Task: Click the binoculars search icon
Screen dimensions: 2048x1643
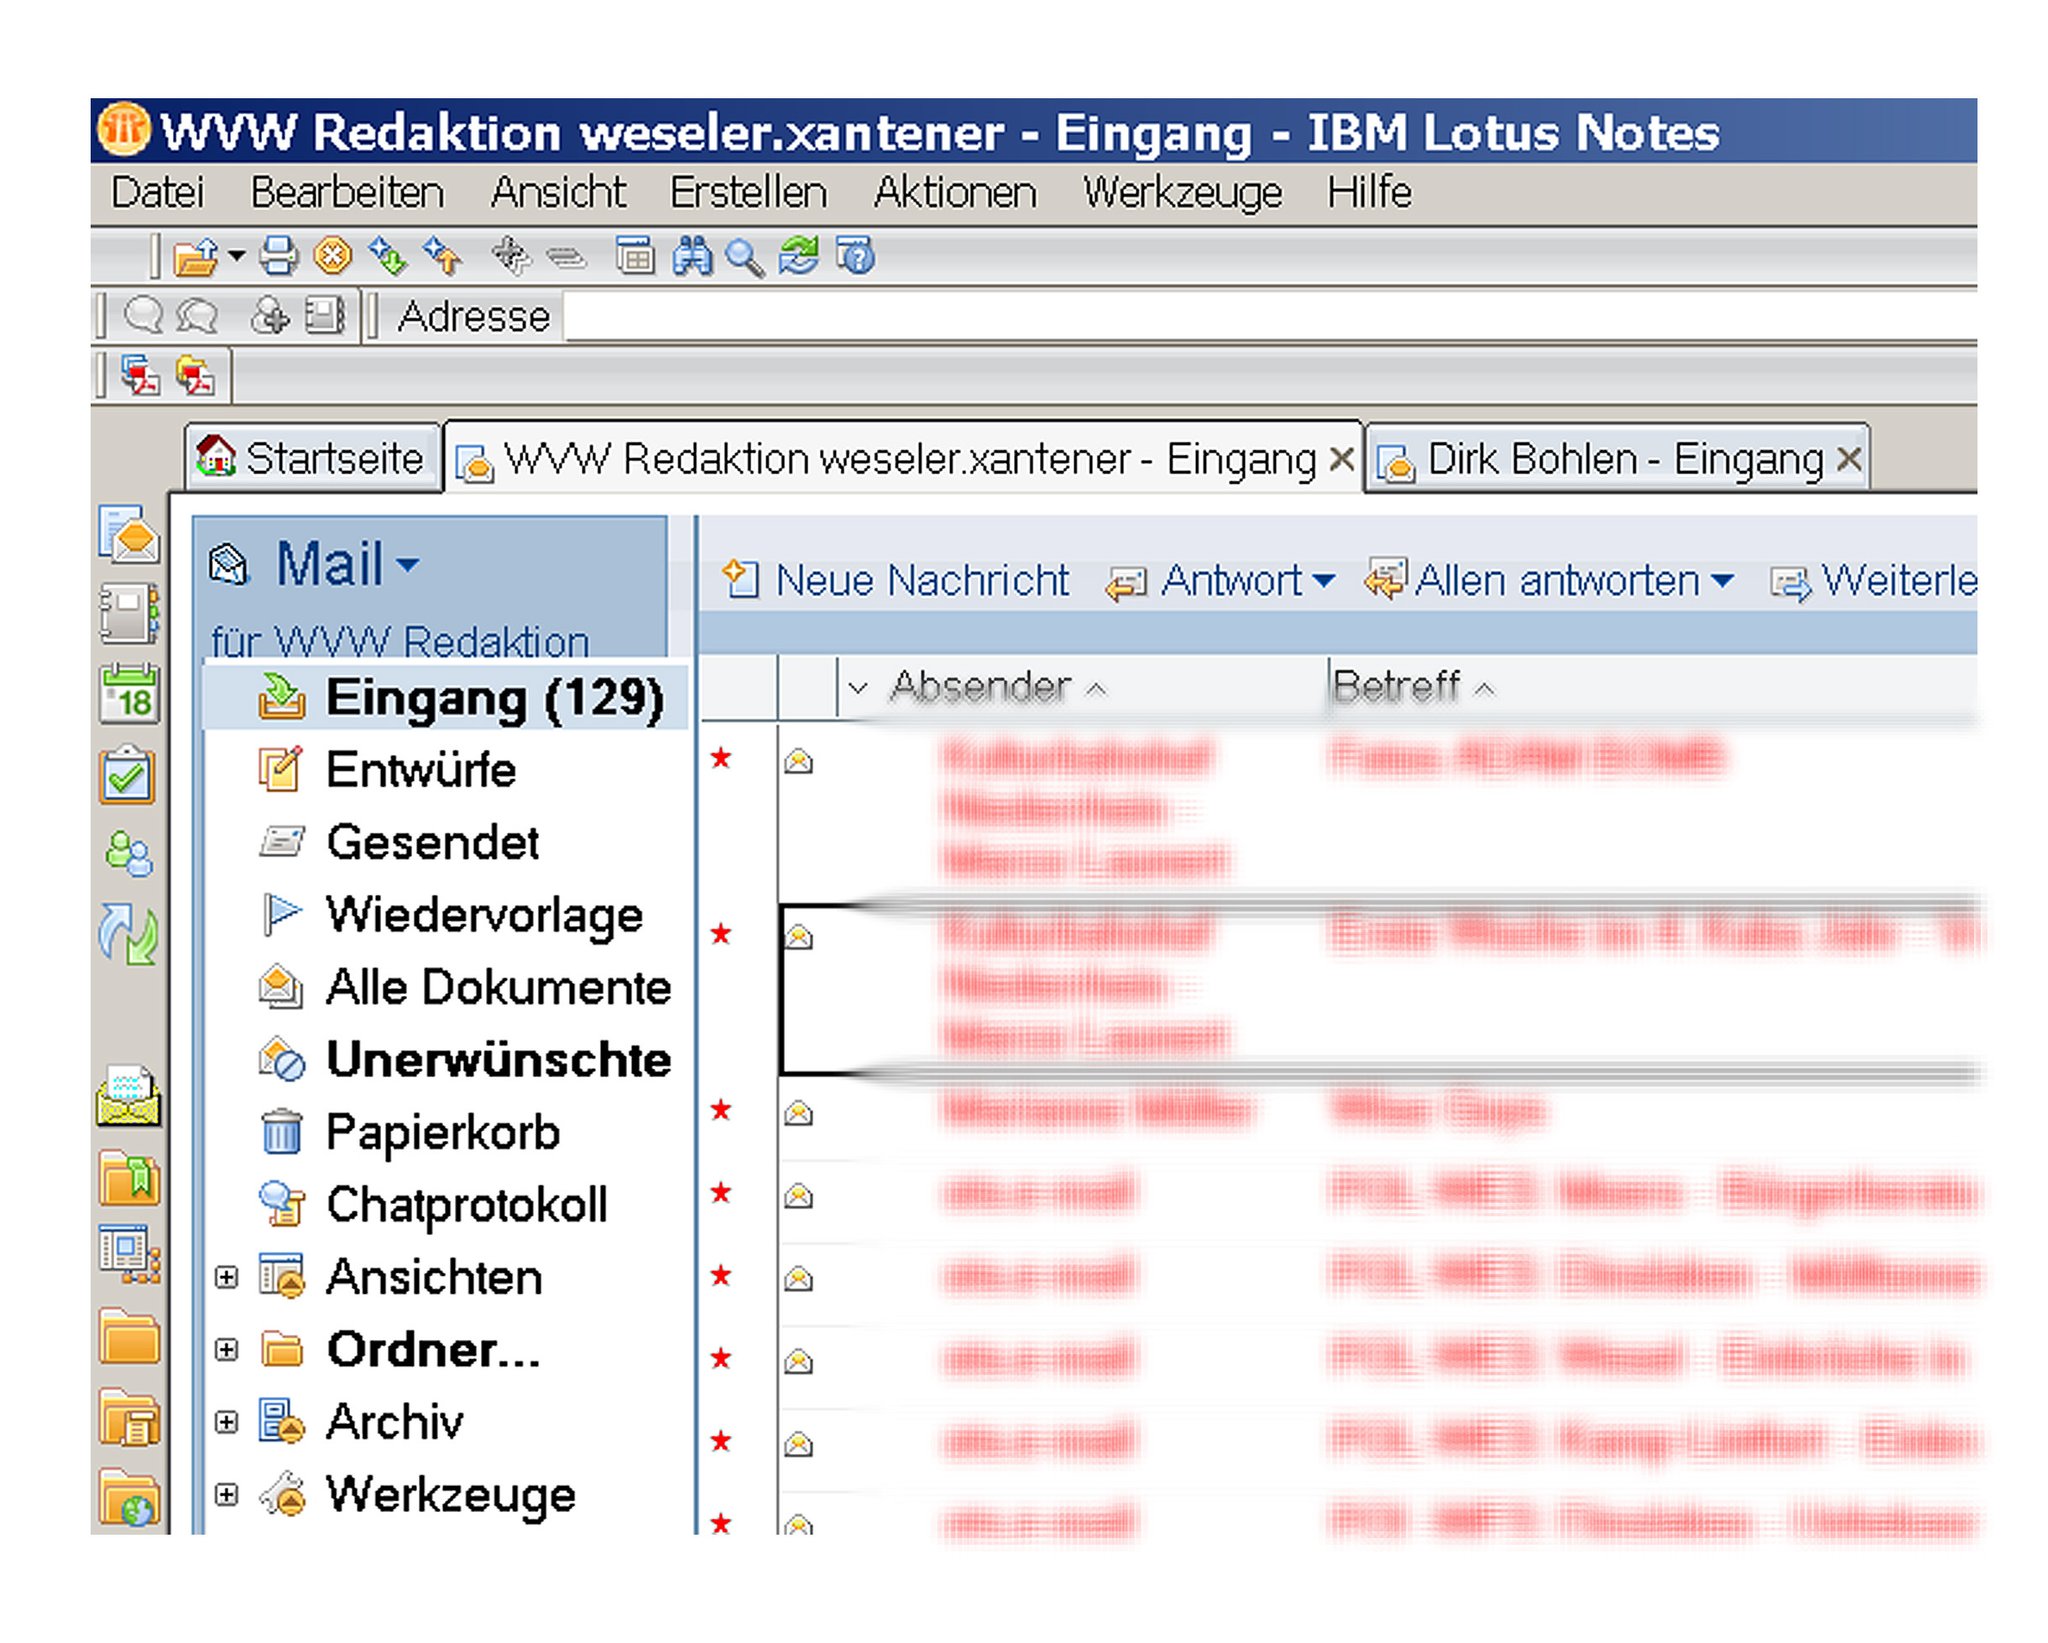Action: point(692,256)
